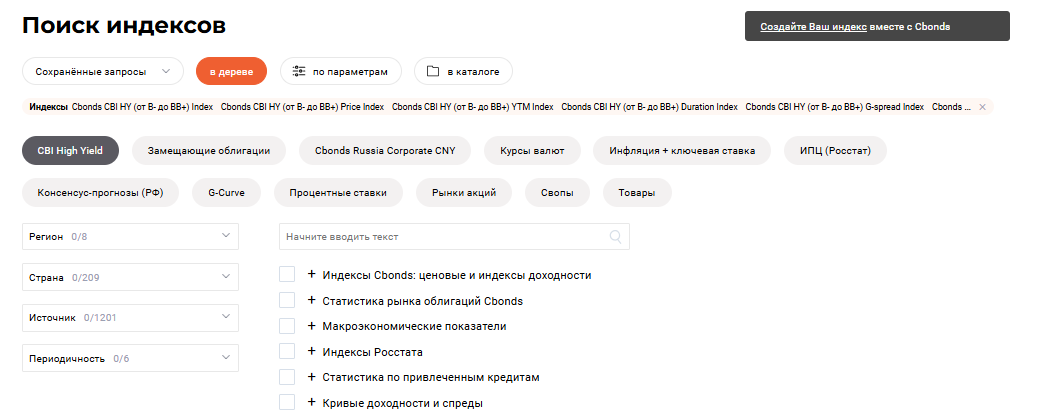
Task: Select the 'Замещающие облигации' preset chip
Action: point(208,150)
